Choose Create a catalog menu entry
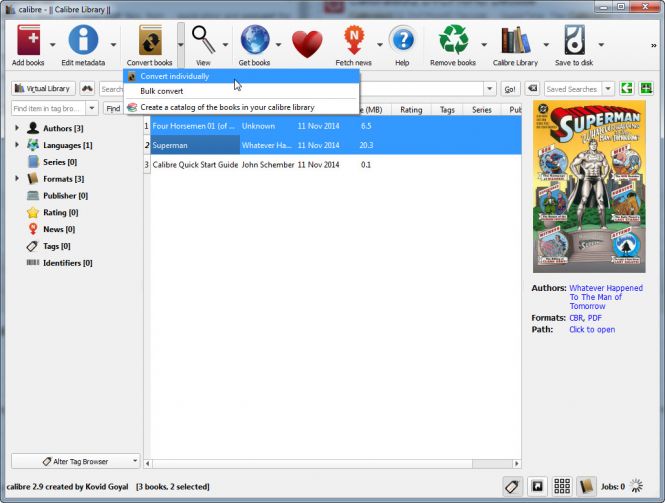665x503 pixels. pos(226,107)
